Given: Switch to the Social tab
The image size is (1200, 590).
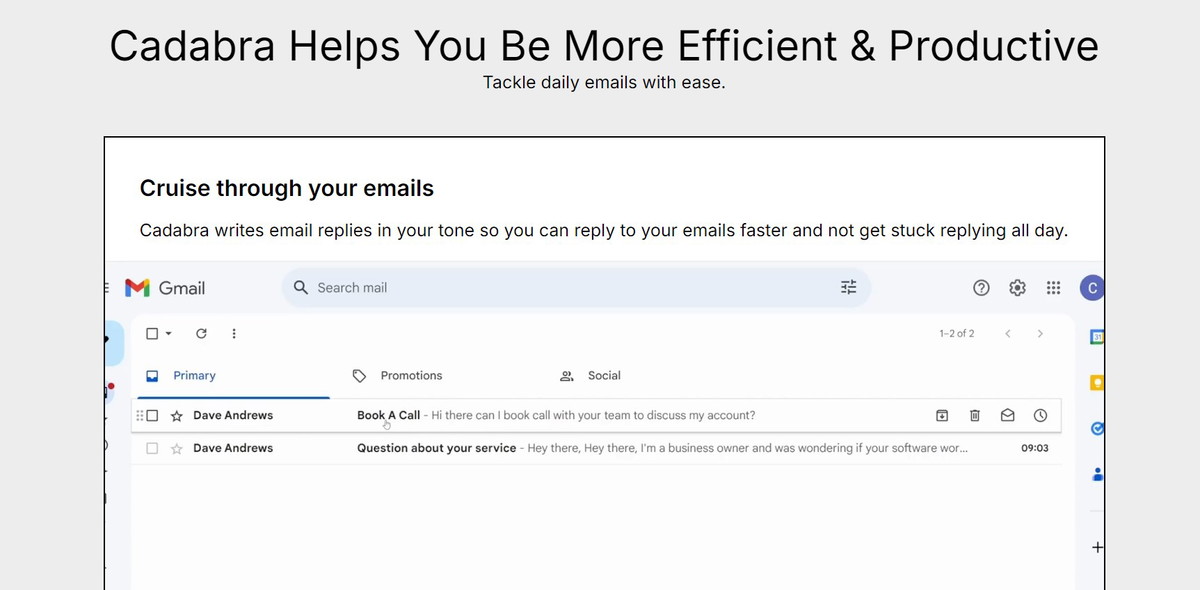Looking at the screenshot, I should (590, 376).
